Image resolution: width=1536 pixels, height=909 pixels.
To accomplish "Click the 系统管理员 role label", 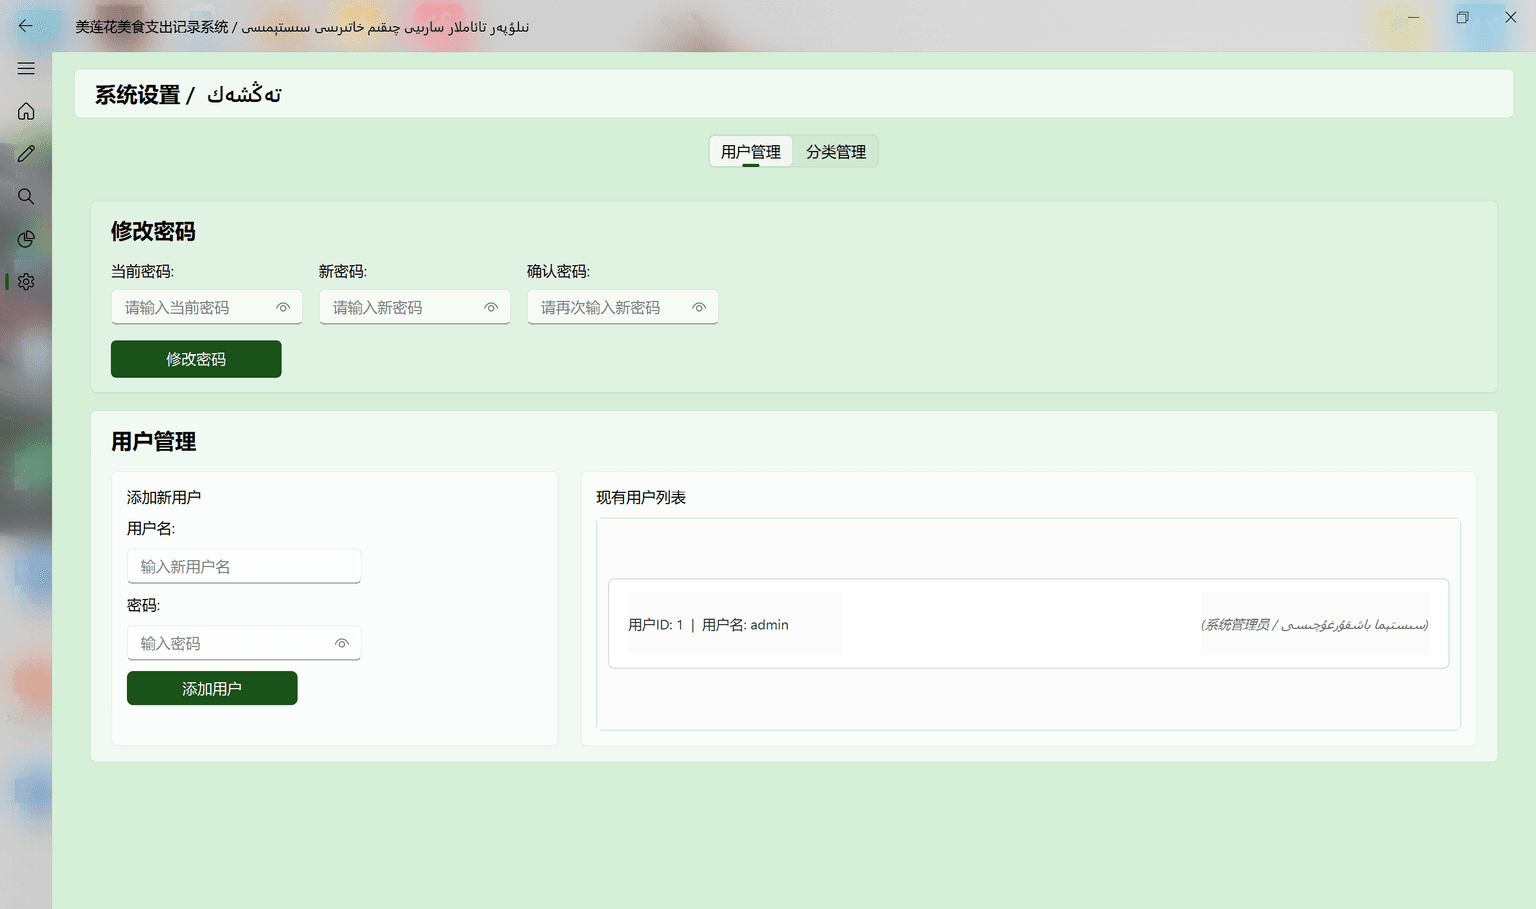I will pos(1315,625).
